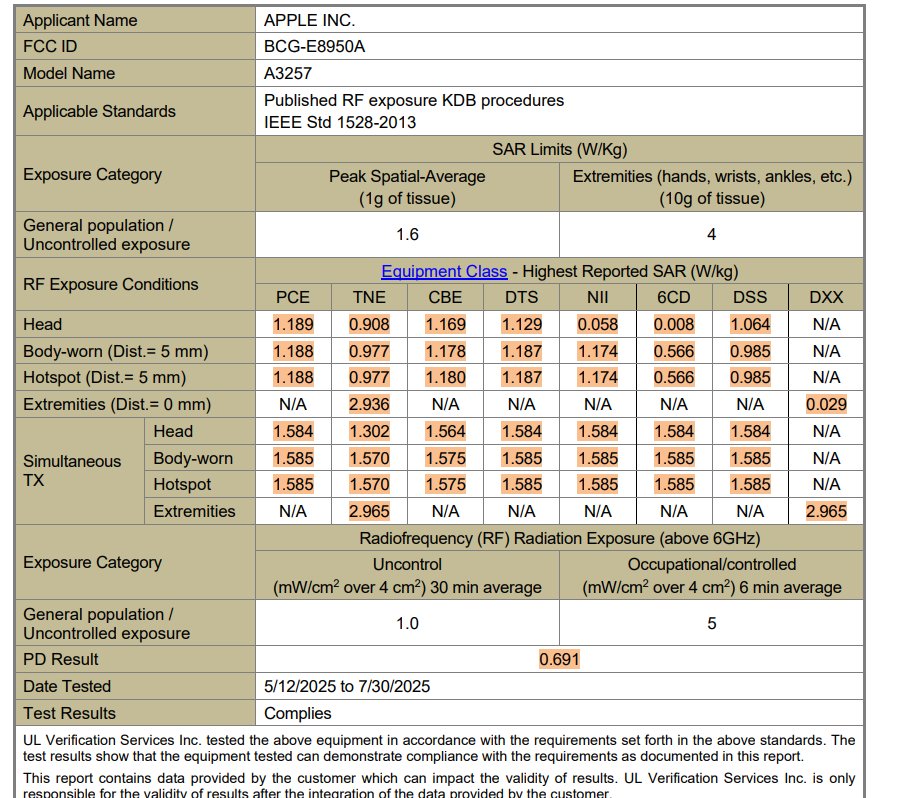This screenshot has height=798, width=909.
Task: Select the highlighted 0.691 PD Result
Action: click(559, 659)
